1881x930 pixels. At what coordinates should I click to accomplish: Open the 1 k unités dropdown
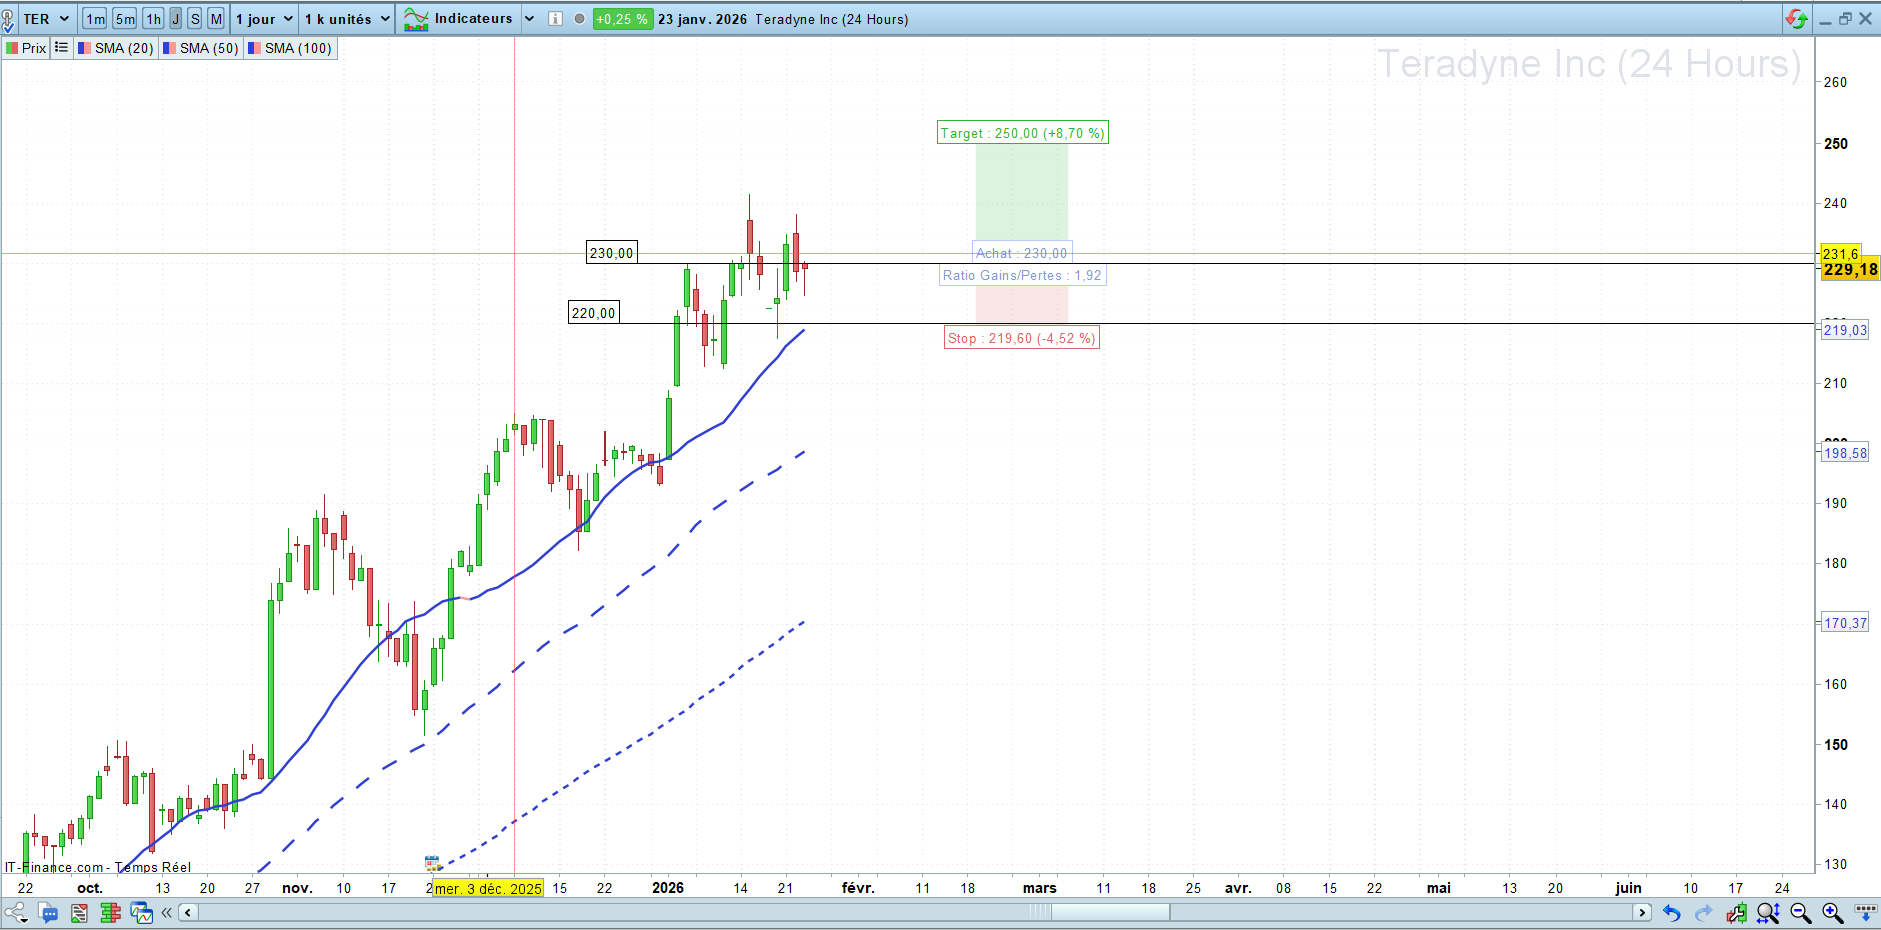[347, 19]
